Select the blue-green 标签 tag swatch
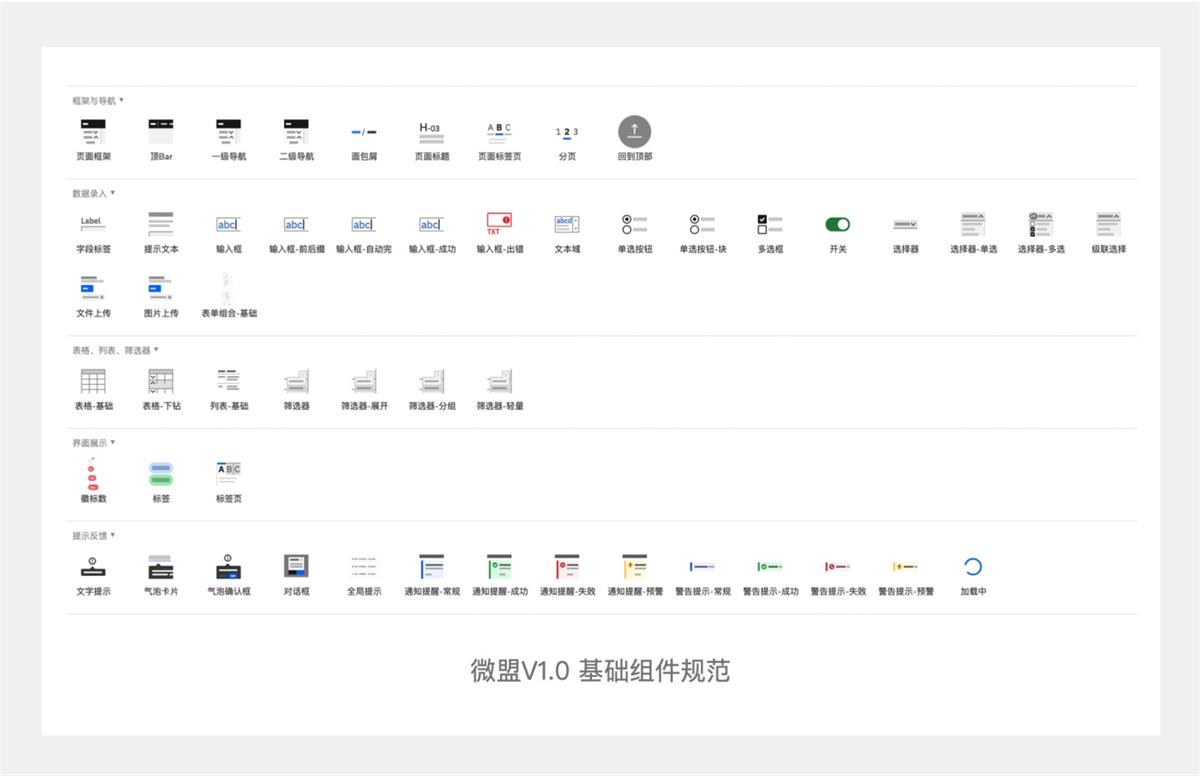 [161, 474]
